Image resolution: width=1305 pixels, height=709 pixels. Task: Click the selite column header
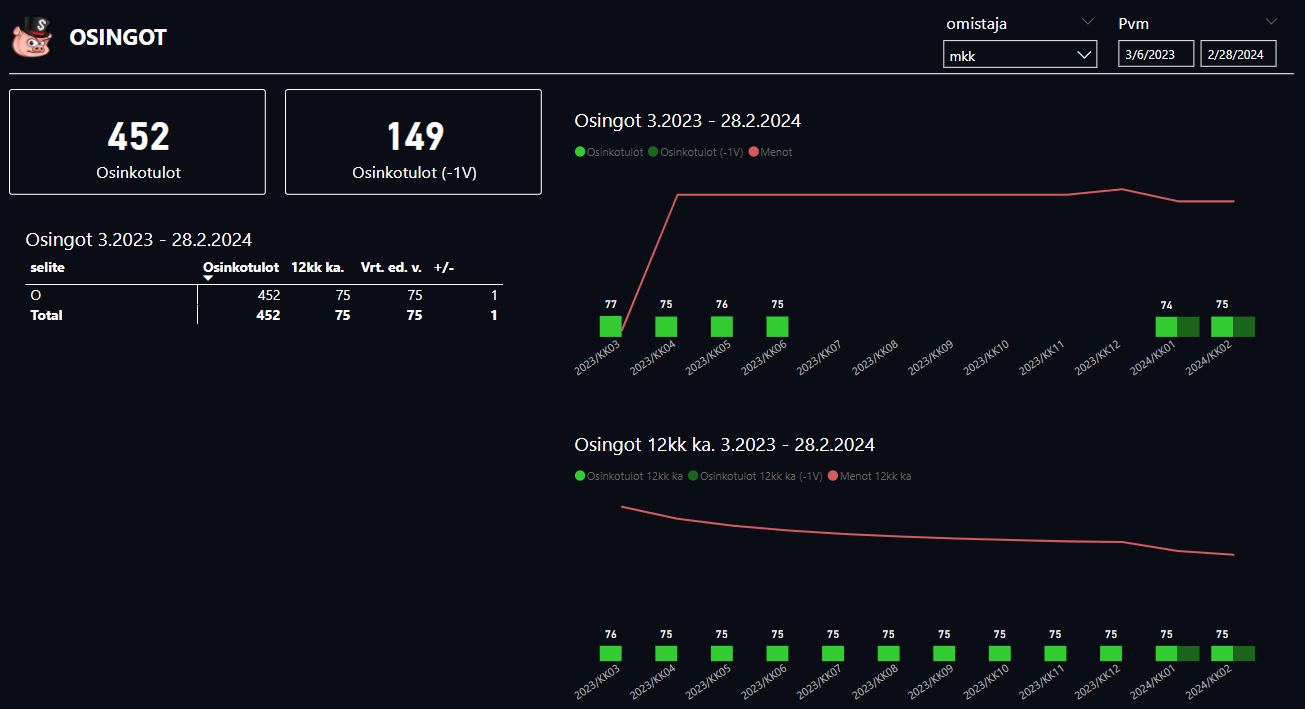click(x=48, y=267)
